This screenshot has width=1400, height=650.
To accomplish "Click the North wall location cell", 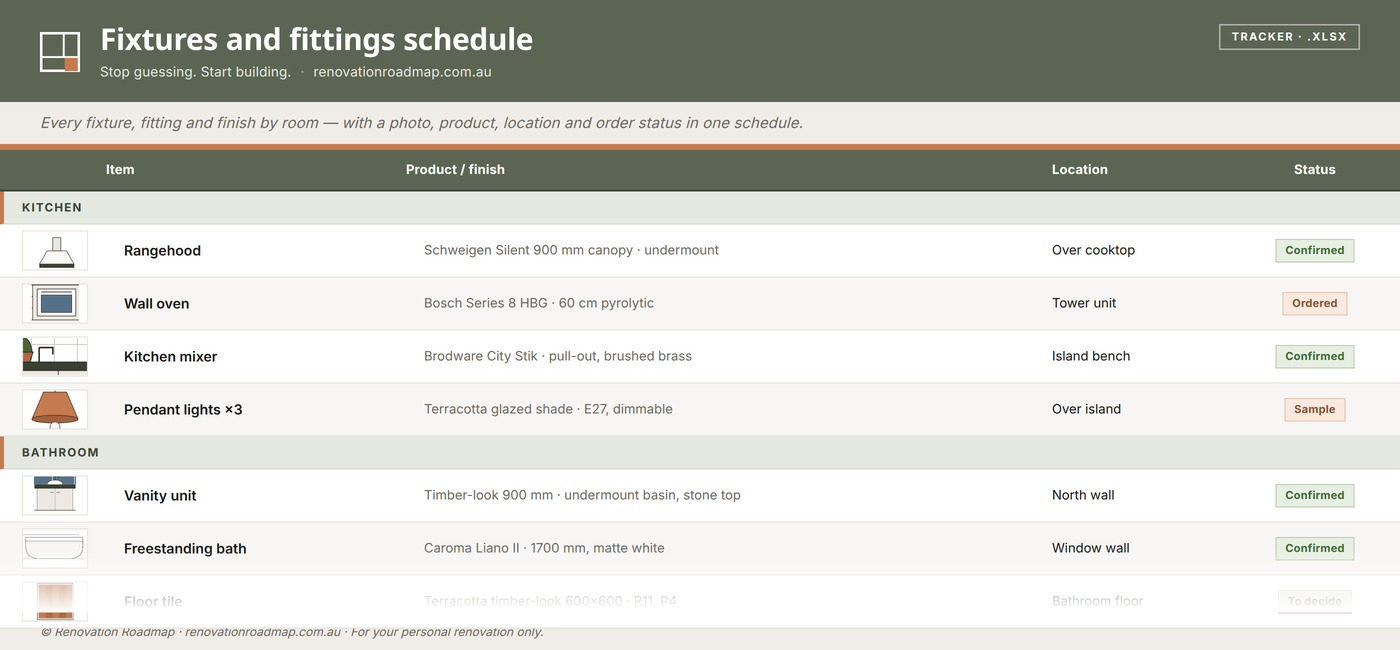I will (1083, 496).
